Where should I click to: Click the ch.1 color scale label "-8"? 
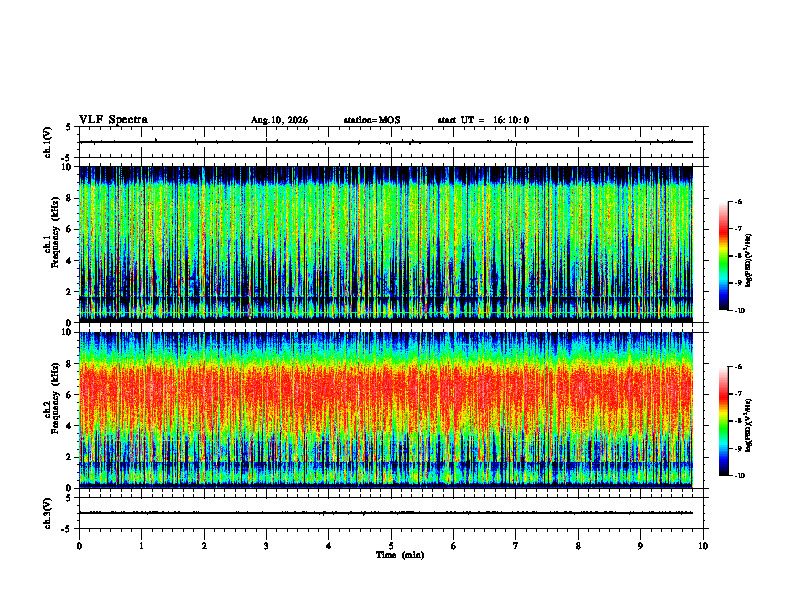point(738,256)
